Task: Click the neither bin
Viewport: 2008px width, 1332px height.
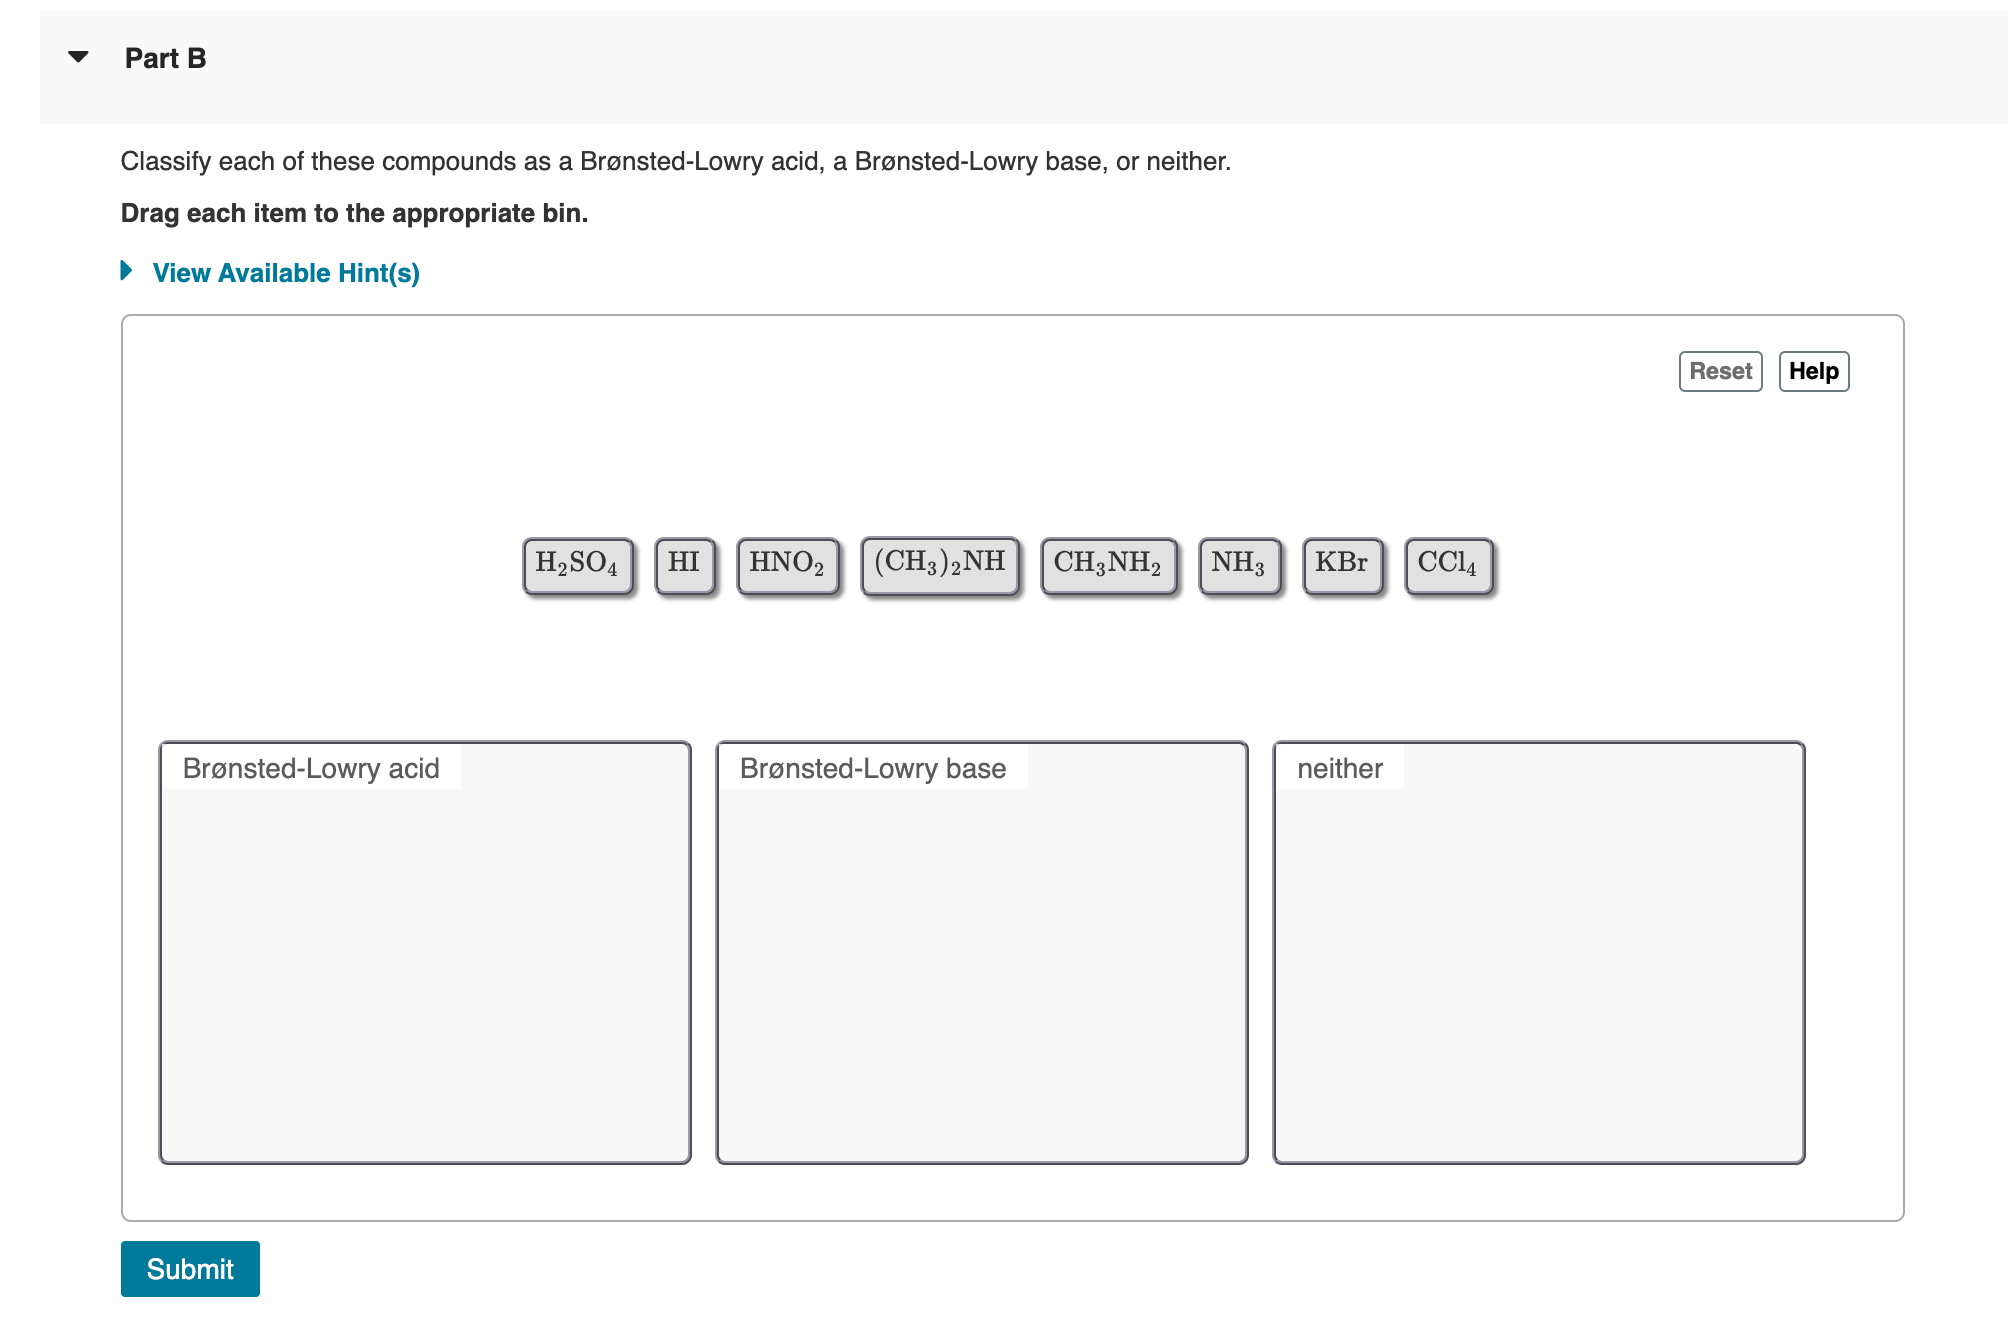Action: [1539, 950]
